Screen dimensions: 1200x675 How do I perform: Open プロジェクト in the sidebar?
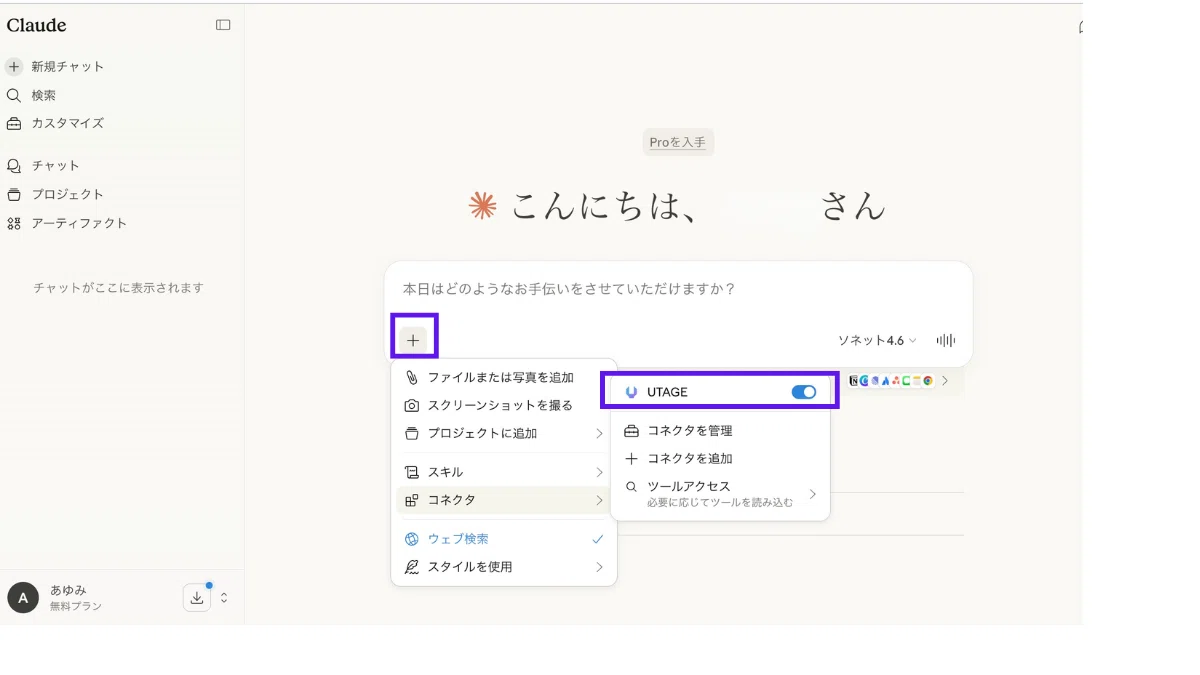[67, 194]
